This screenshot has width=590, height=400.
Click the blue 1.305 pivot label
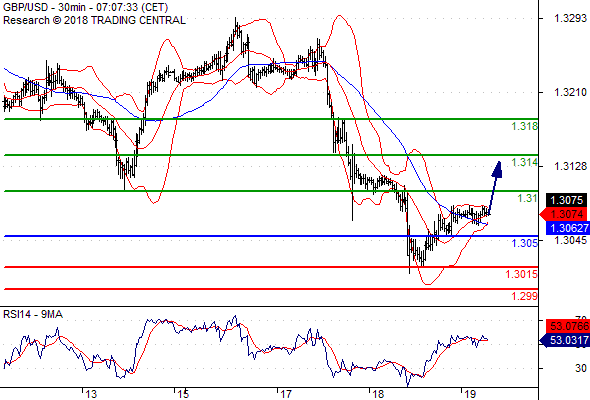[525, 243]
